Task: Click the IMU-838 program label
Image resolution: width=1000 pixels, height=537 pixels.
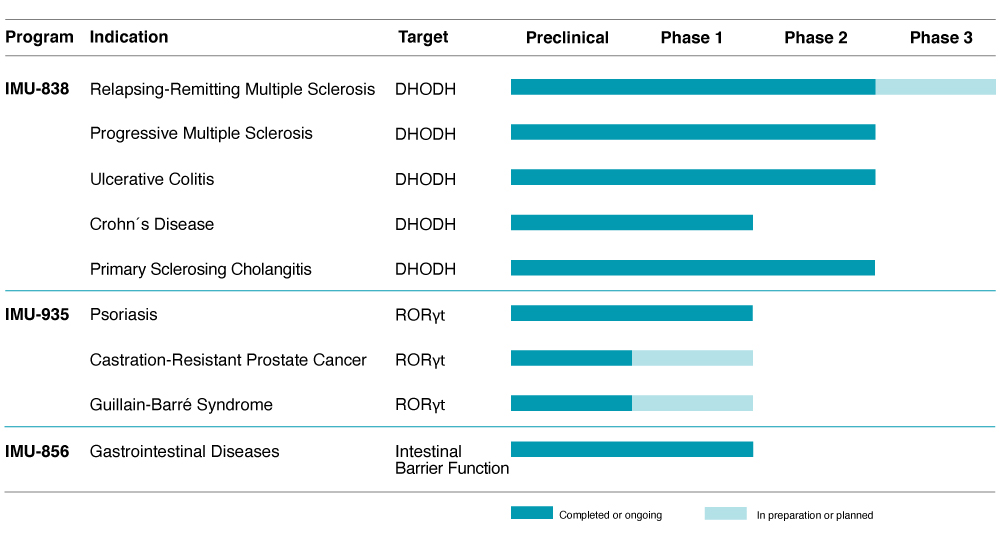Action: tap(37, 89)
